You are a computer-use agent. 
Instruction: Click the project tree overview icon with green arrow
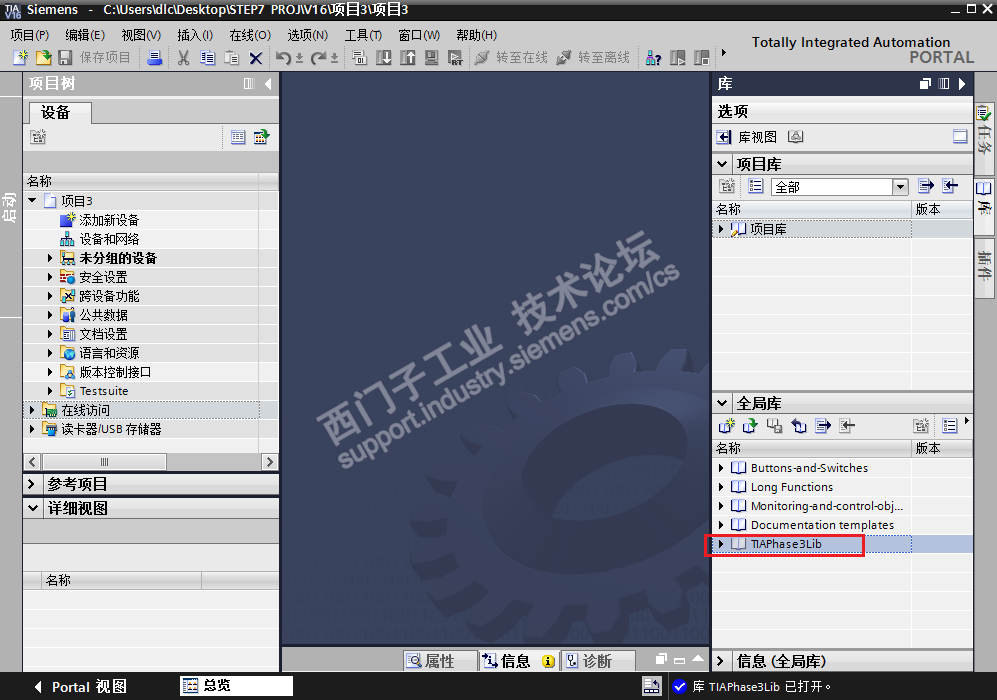pos(262,137)
